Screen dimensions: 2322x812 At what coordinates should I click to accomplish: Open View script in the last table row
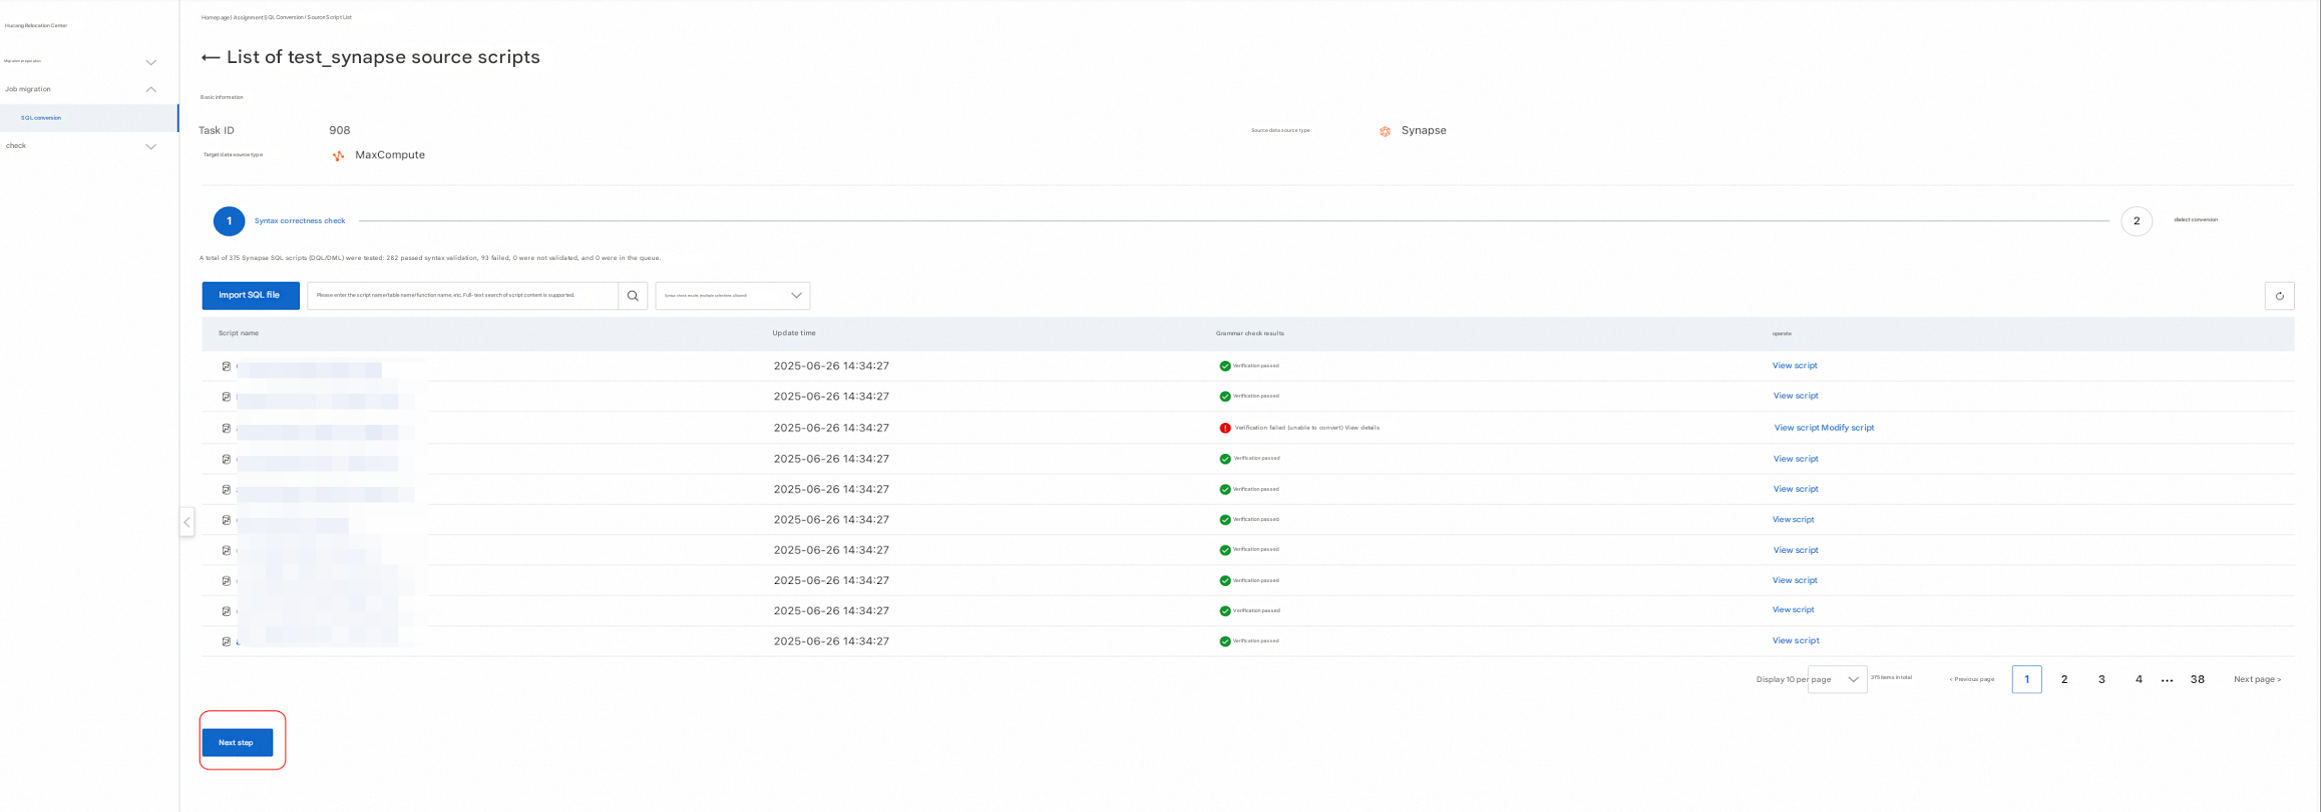(x=1796, y=641)
